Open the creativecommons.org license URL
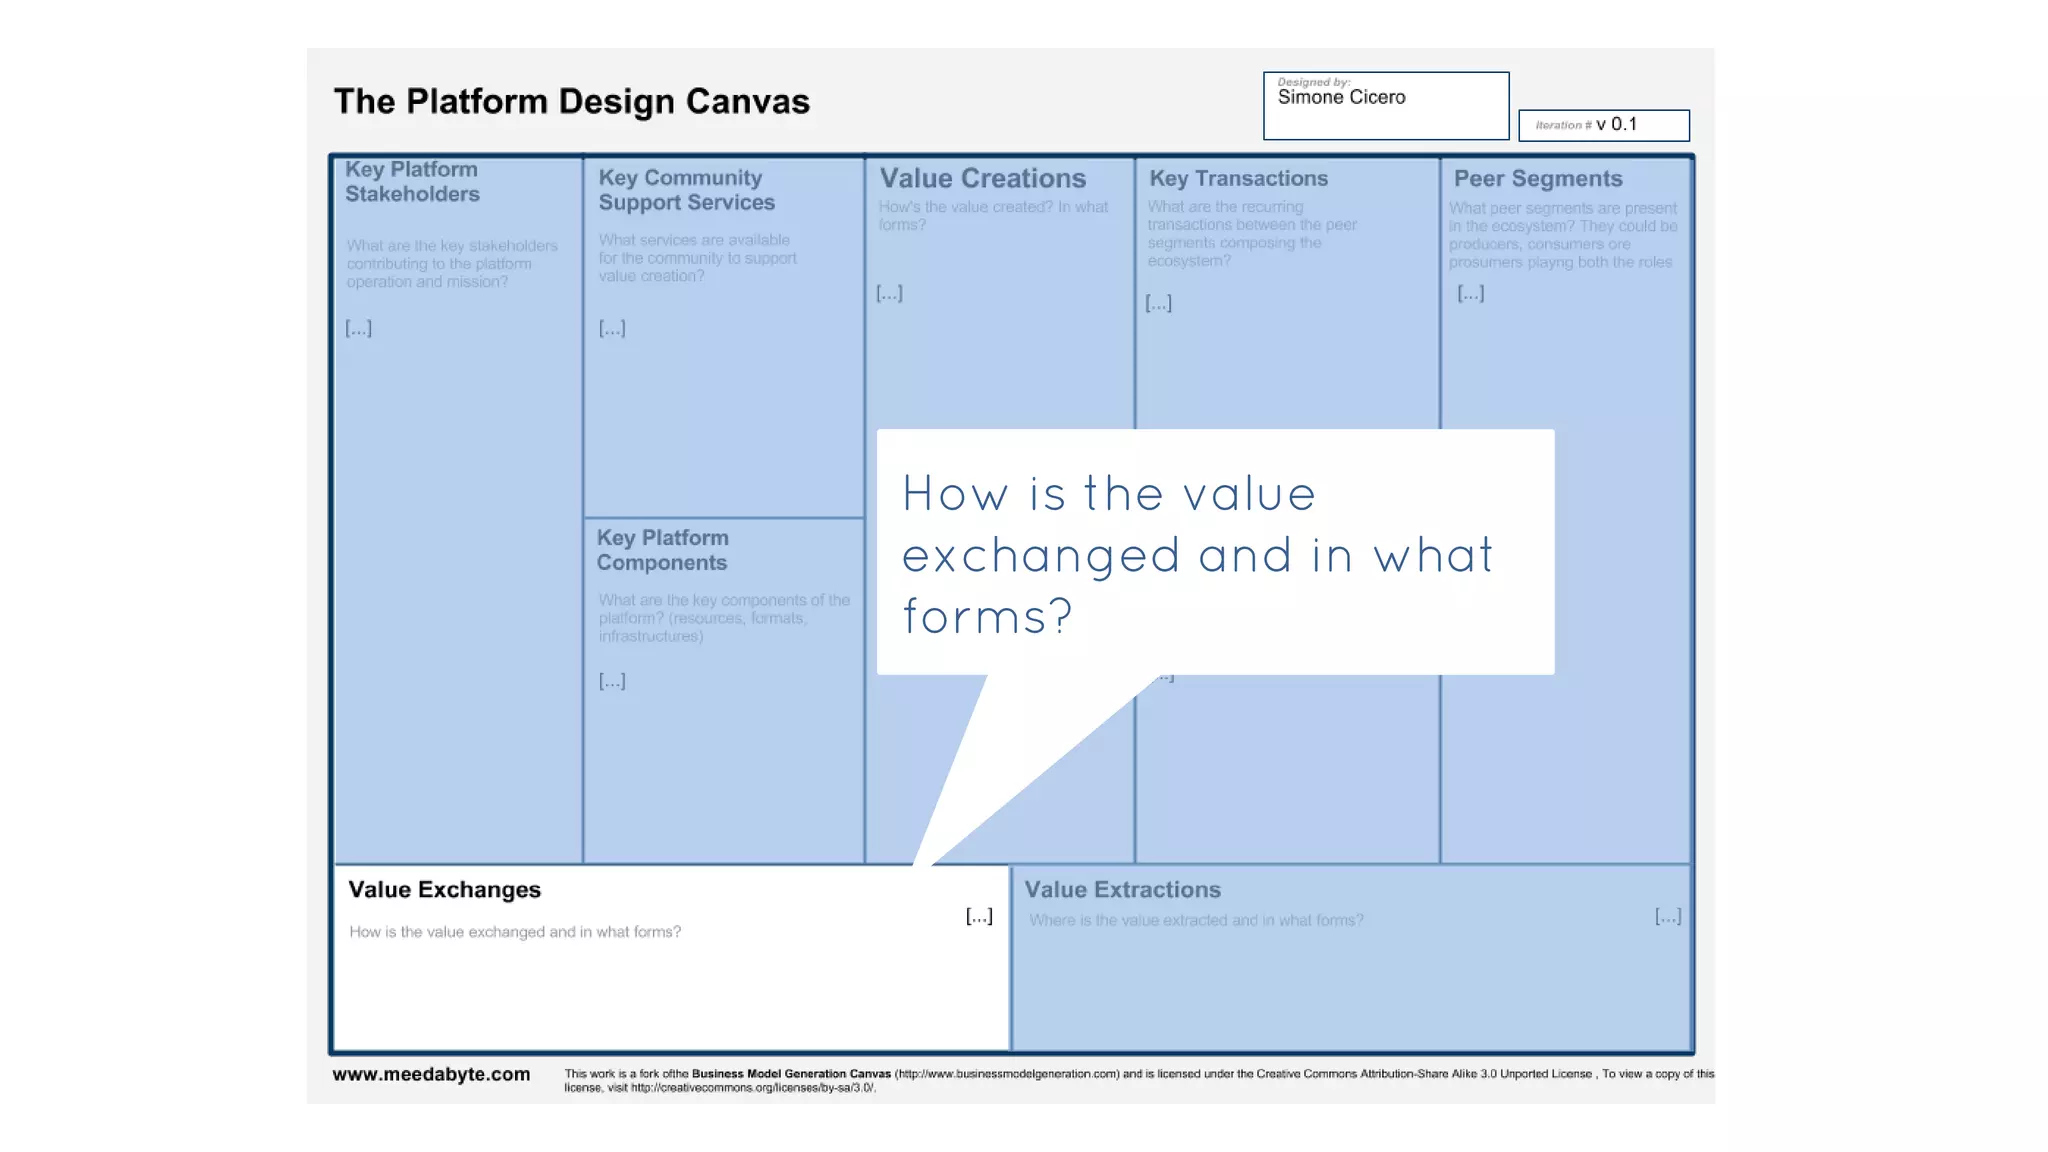The width and height of the screenshot is (2048, 1152). (x=752, y=1088)
